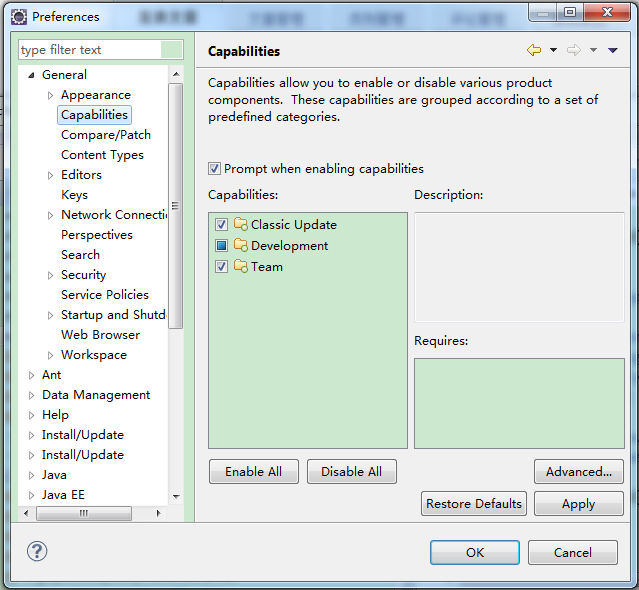Select Capabilities in the preferences tree
This screenshot has height=590, width=639.
click(x=95, y=115)
